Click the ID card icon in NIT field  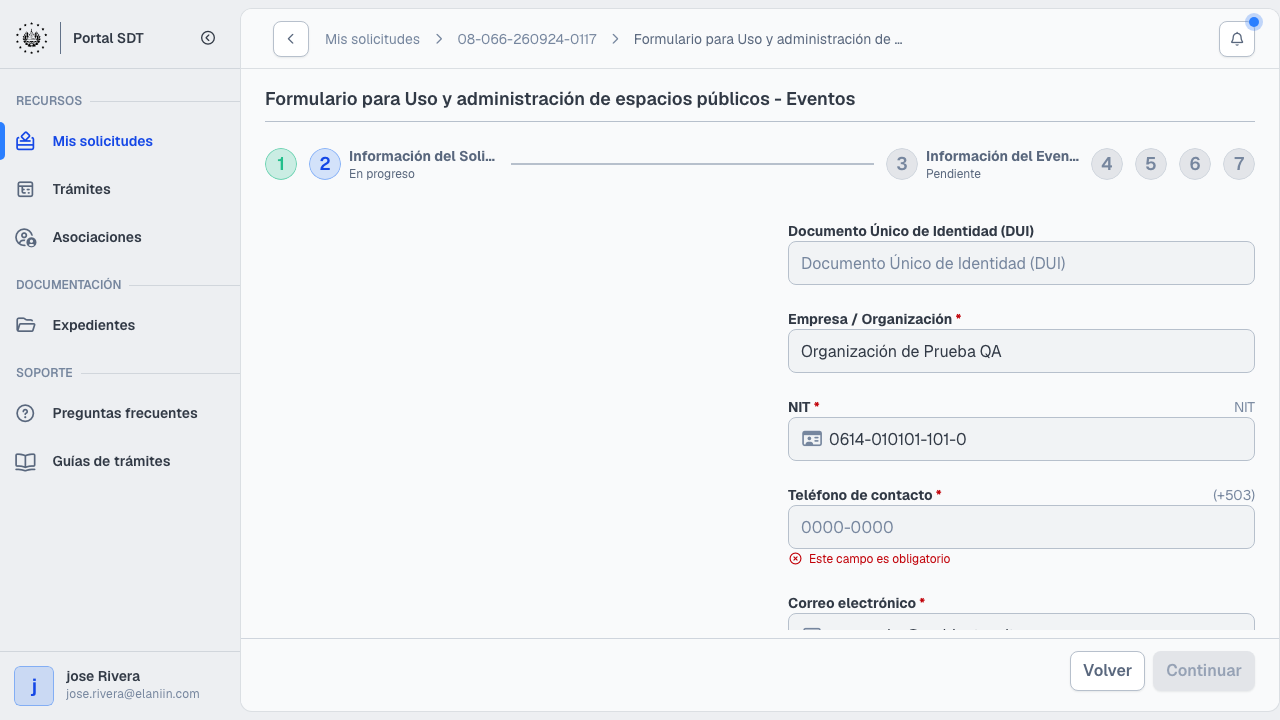click(x=812, y=439)
